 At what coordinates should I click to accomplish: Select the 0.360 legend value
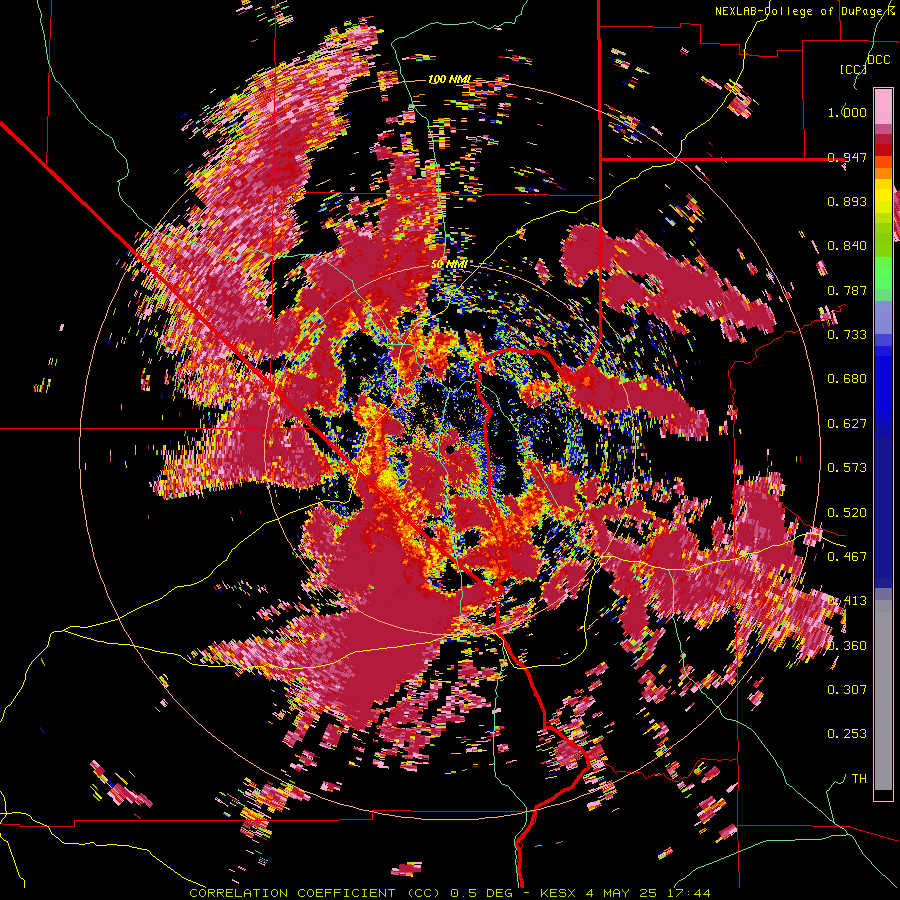tap(847, 646)
